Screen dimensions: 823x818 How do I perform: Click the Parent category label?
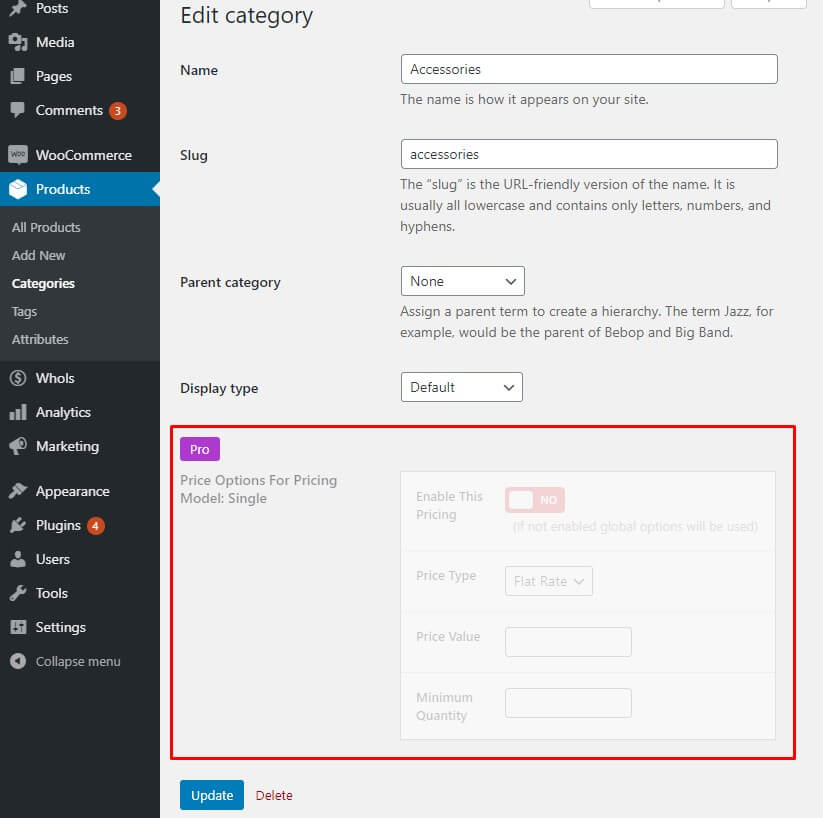(x=230, y=282)
